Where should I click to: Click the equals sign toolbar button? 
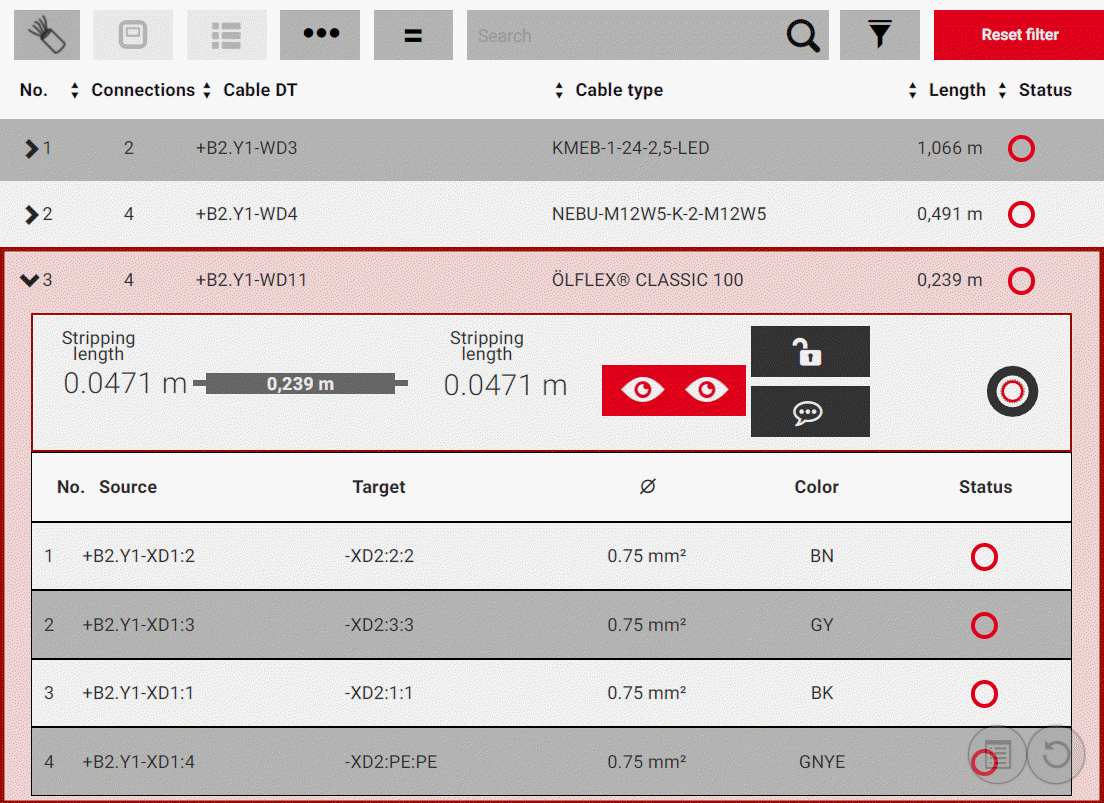413,35
